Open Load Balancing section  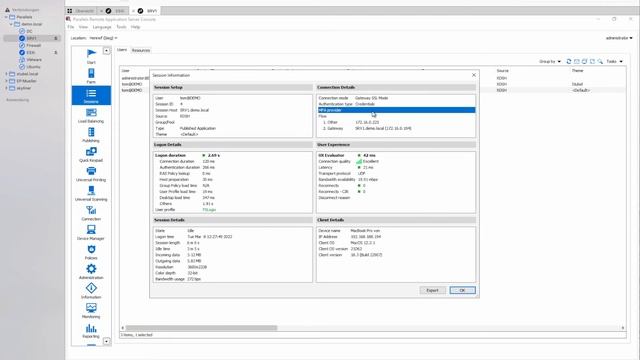click(x=91, y=116)
